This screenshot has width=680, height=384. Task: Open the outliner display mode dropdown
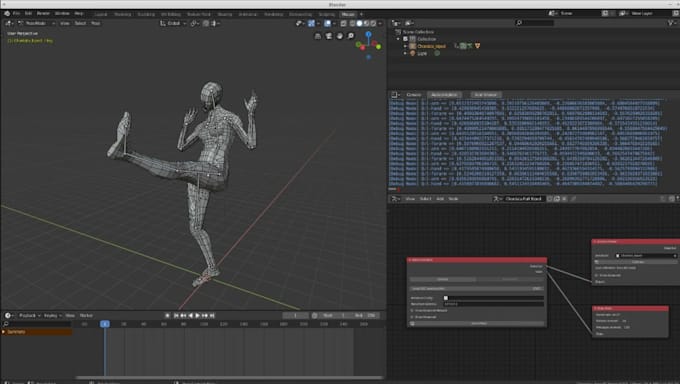(x=409, y=23)
